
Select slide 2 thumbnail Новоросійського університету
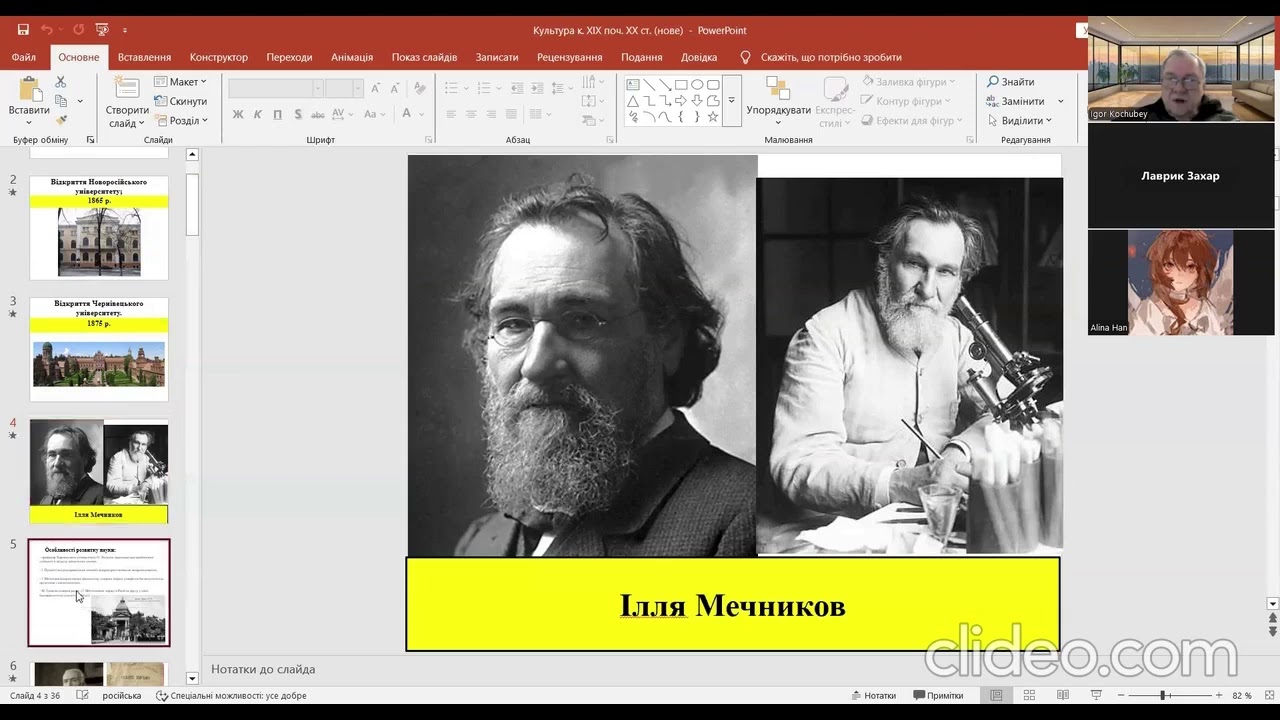click(99, 228)
